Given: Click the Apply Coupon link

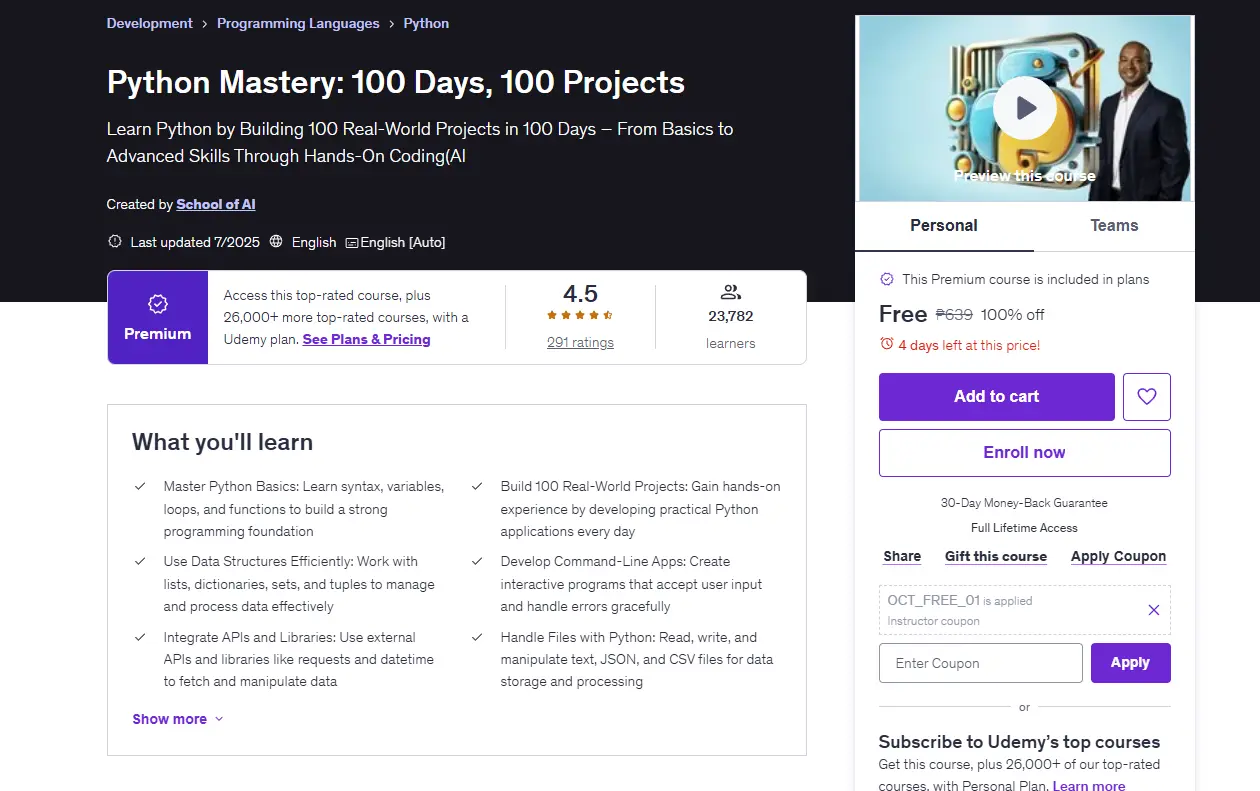Looking at the screenshot, I should 1118,556.
